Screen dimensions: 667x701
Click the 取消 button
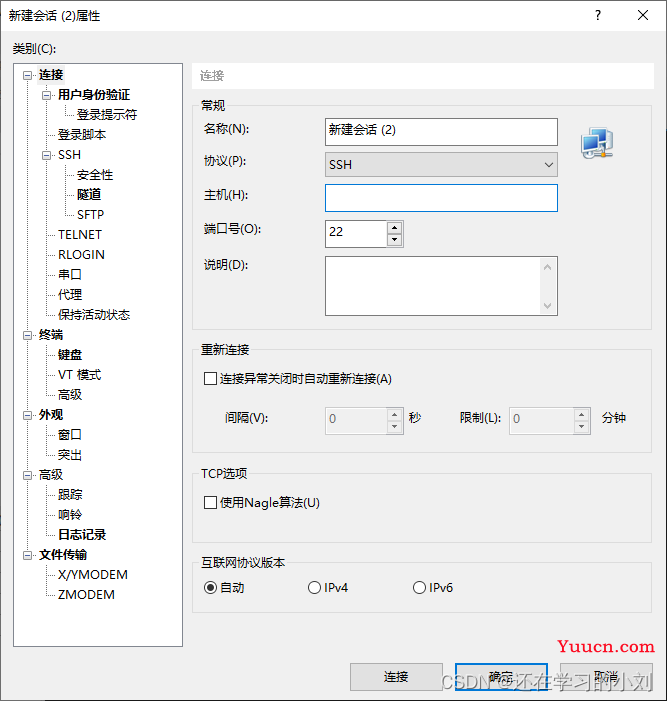click(606, 677)
